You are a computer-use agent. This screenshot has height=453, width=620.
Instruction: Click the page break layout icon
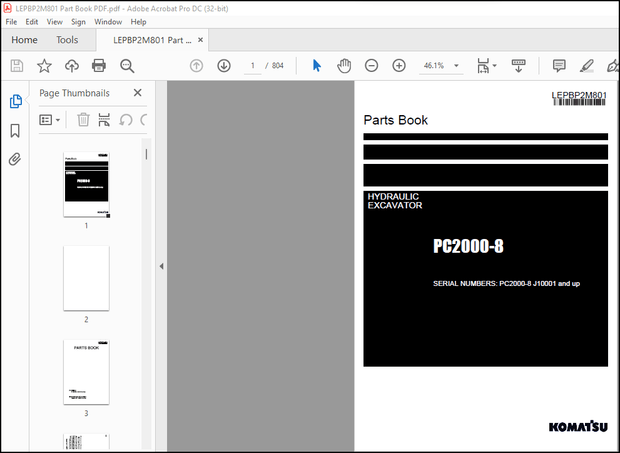point(104,119)
